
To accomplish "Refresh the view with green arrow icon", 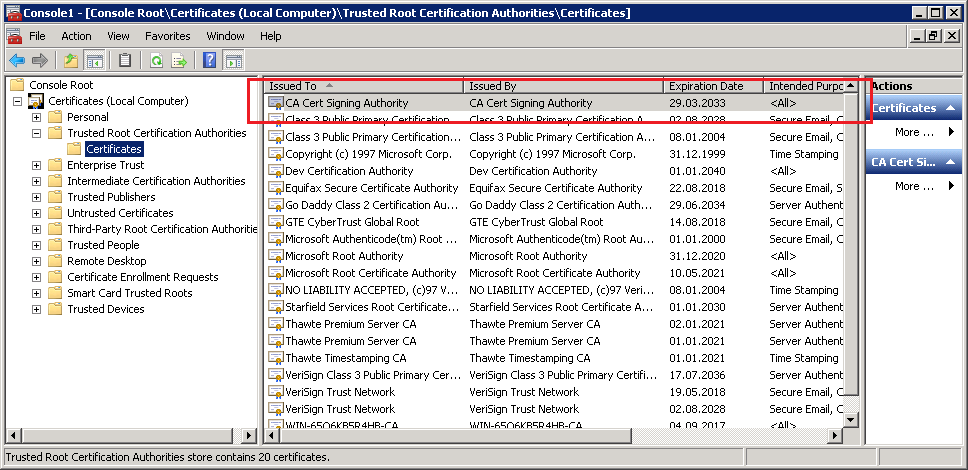I will (157, 60).
